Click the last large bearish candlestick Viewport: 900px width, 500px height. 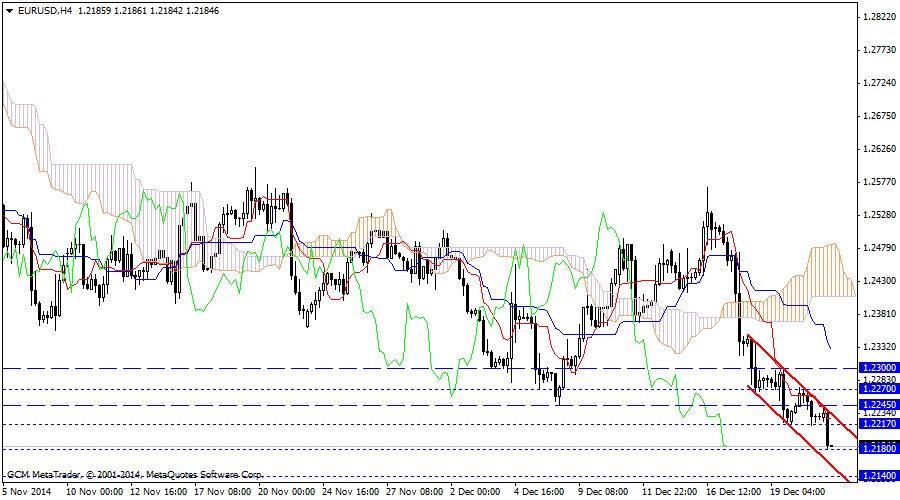[x=829, y=429]
